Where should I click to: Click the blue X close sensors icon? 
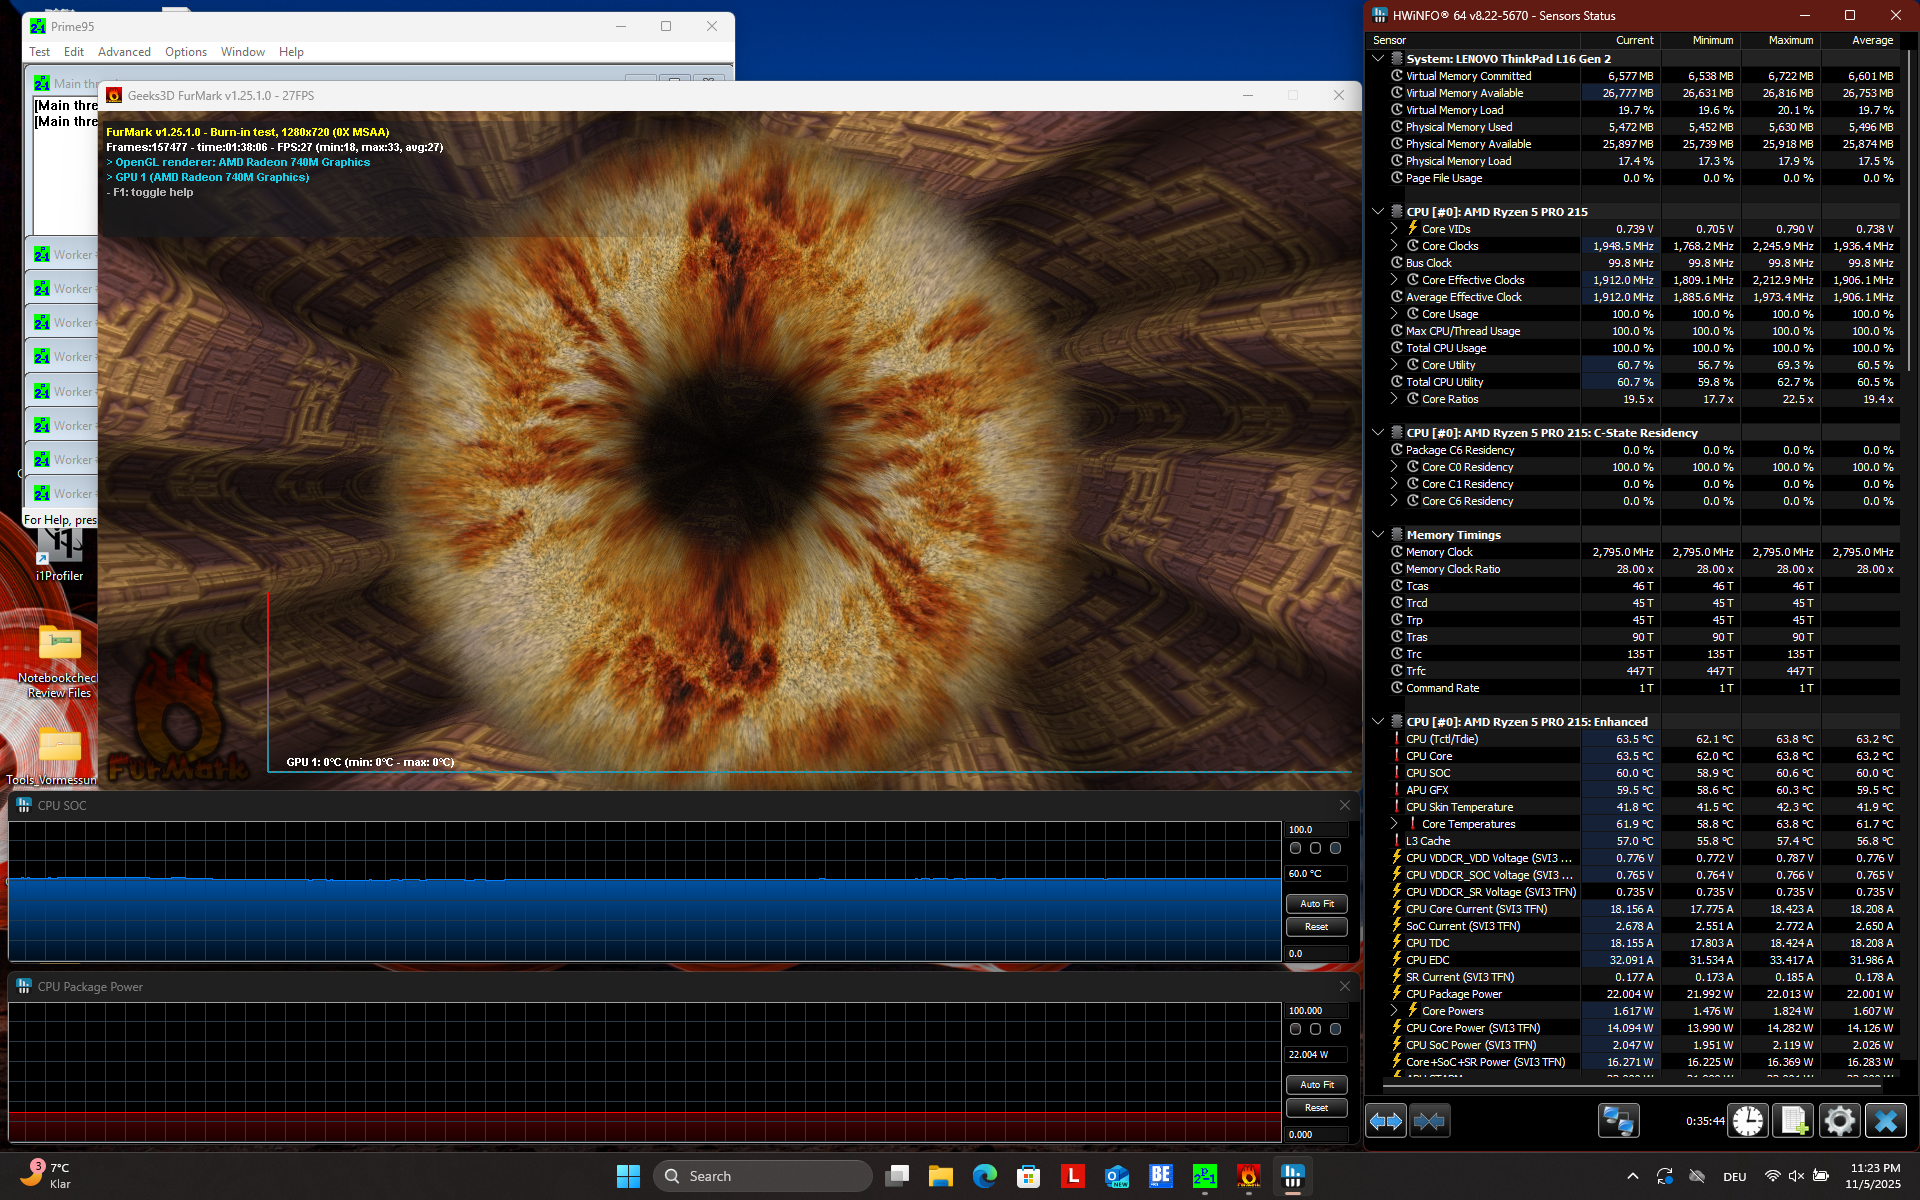(1885, 1121)
